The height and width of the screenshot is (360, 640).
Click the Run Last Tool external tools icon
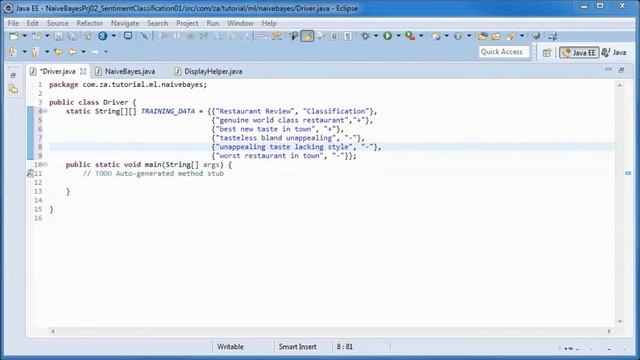410,36
